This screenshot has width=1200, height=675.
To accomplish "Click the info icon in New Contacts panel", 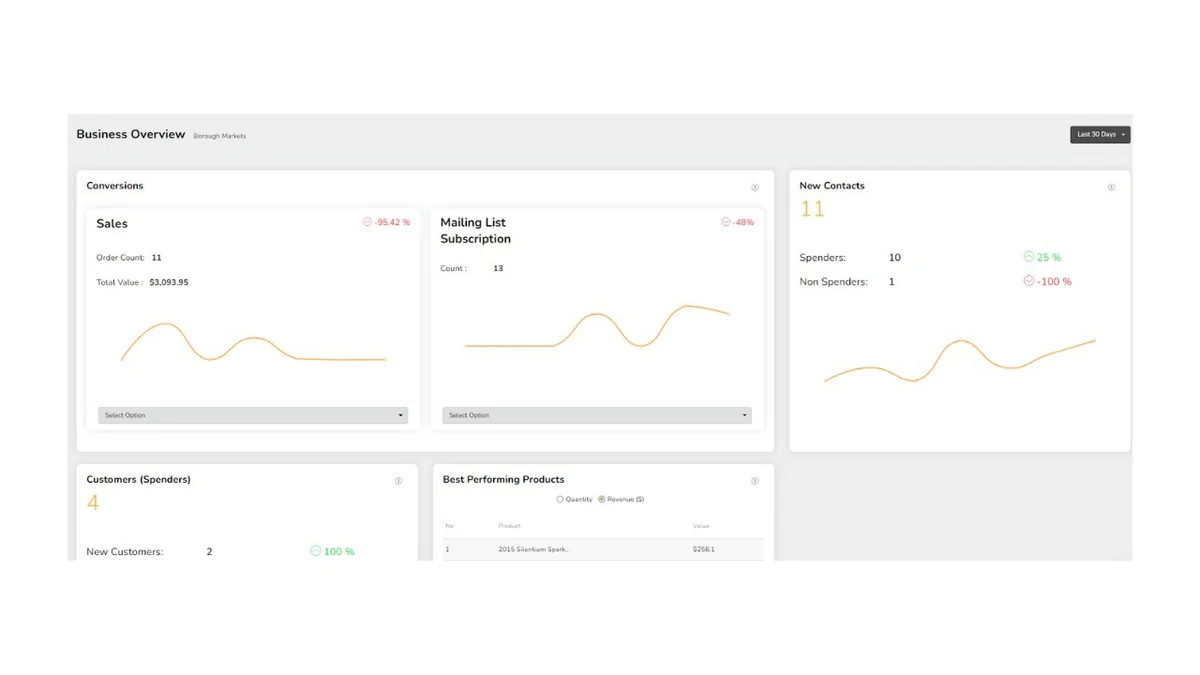I will point(1111,187).
